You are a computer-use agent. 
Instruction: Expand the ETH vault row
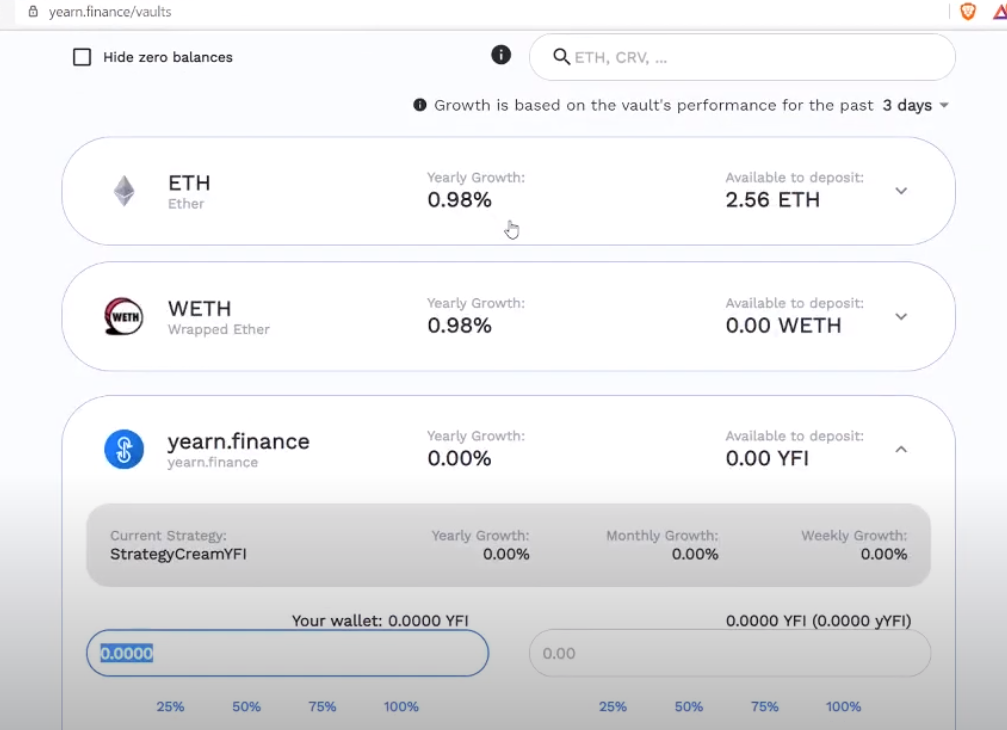pyautogui.click(x=901, y=191)
